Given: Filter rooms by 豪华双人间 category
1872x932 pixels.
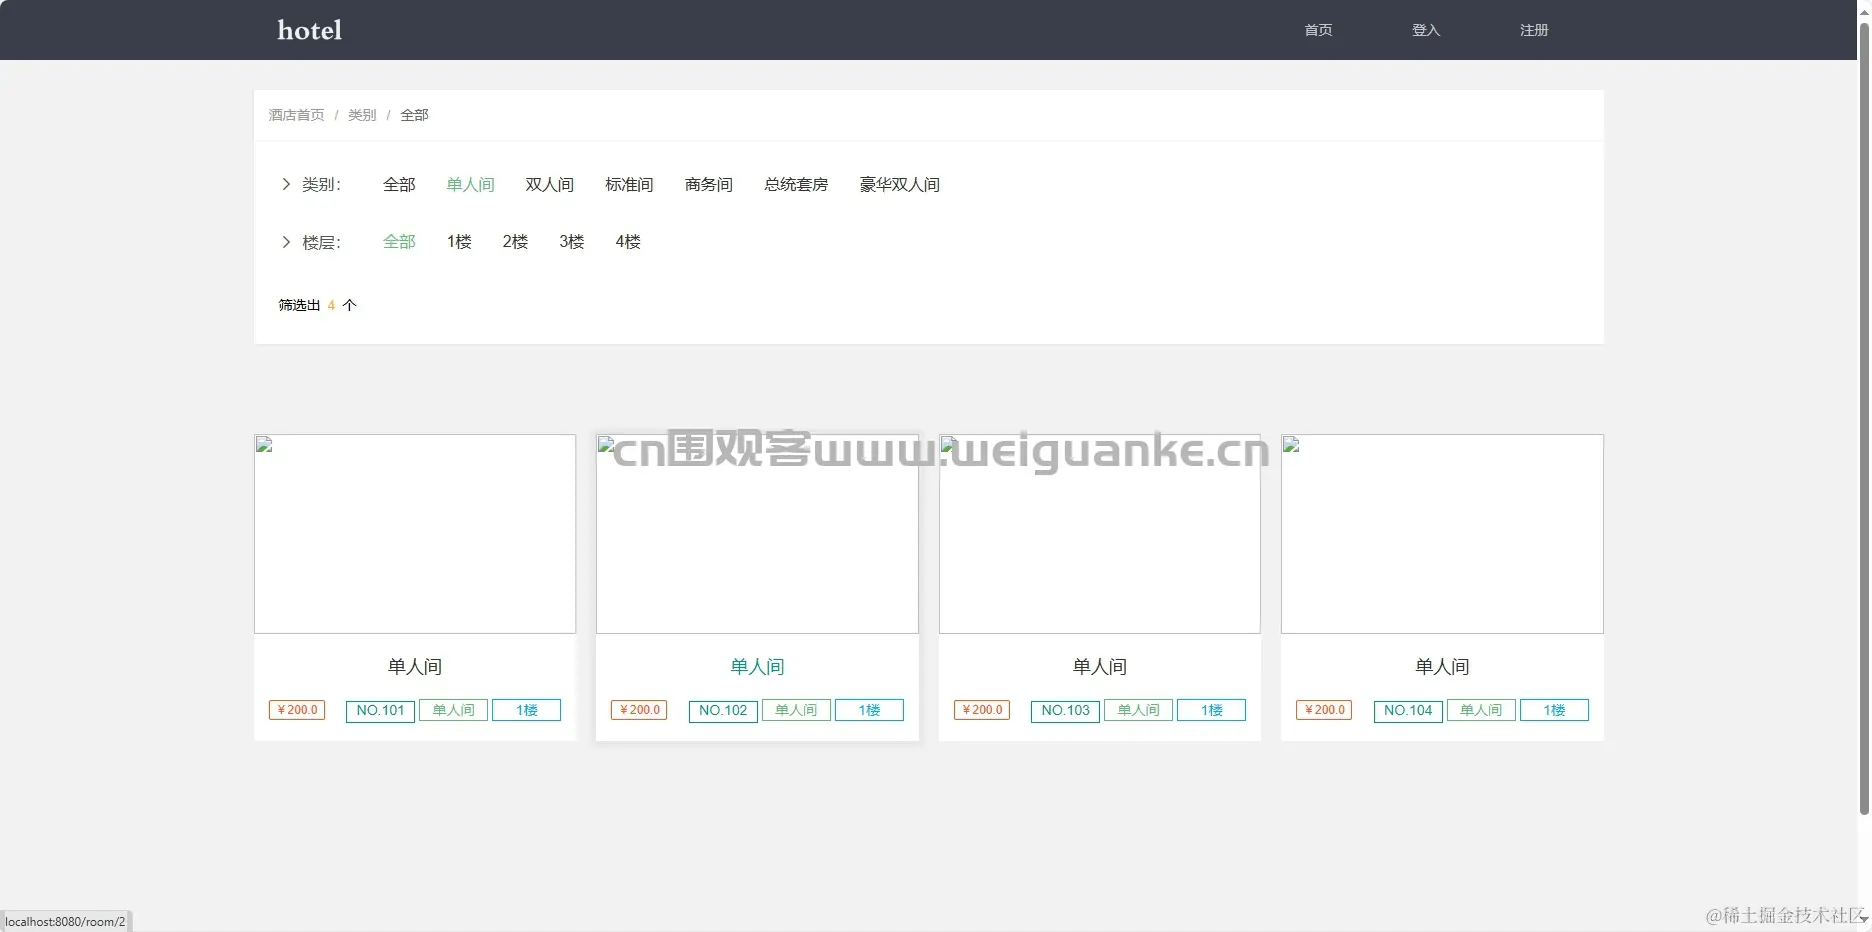Looking at the screenshot, I should (x=900, y=184).
